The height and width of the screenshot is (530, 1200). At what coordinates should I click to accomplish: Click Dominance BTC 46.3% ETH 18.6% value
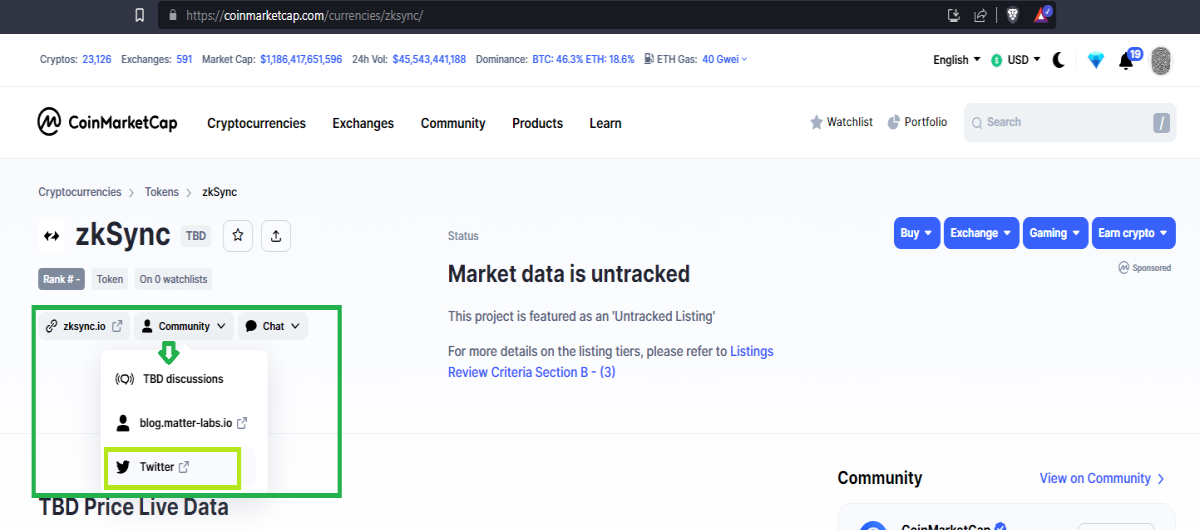click(583, 60)
